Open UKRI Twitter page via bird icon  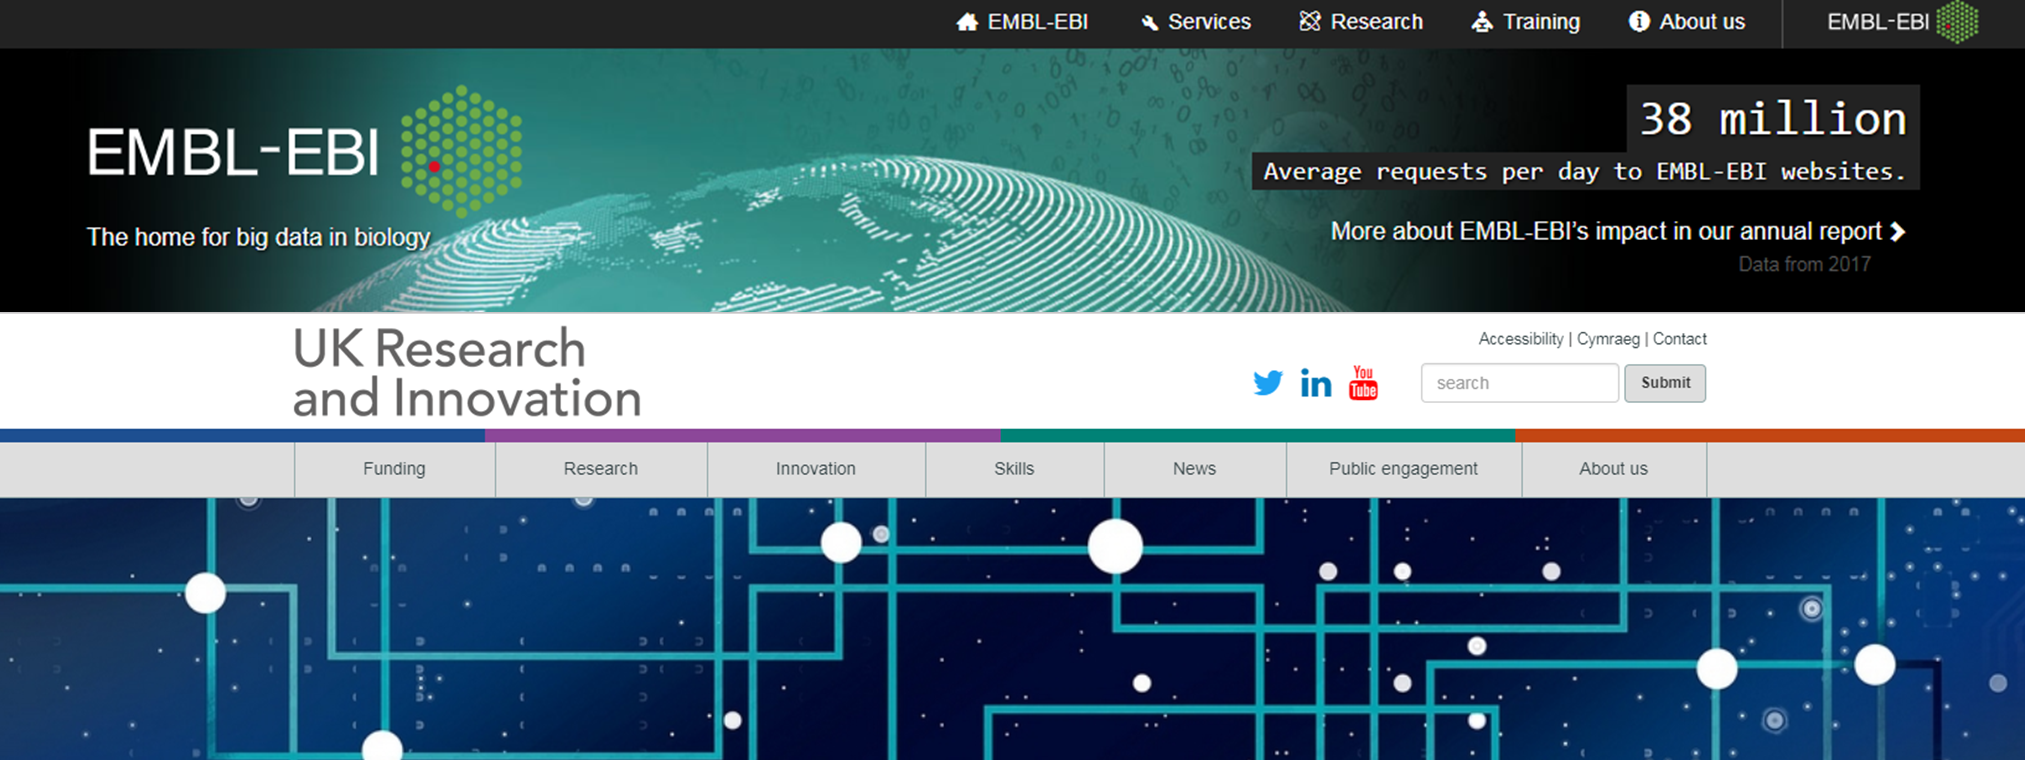click(x=1268, y=383)
